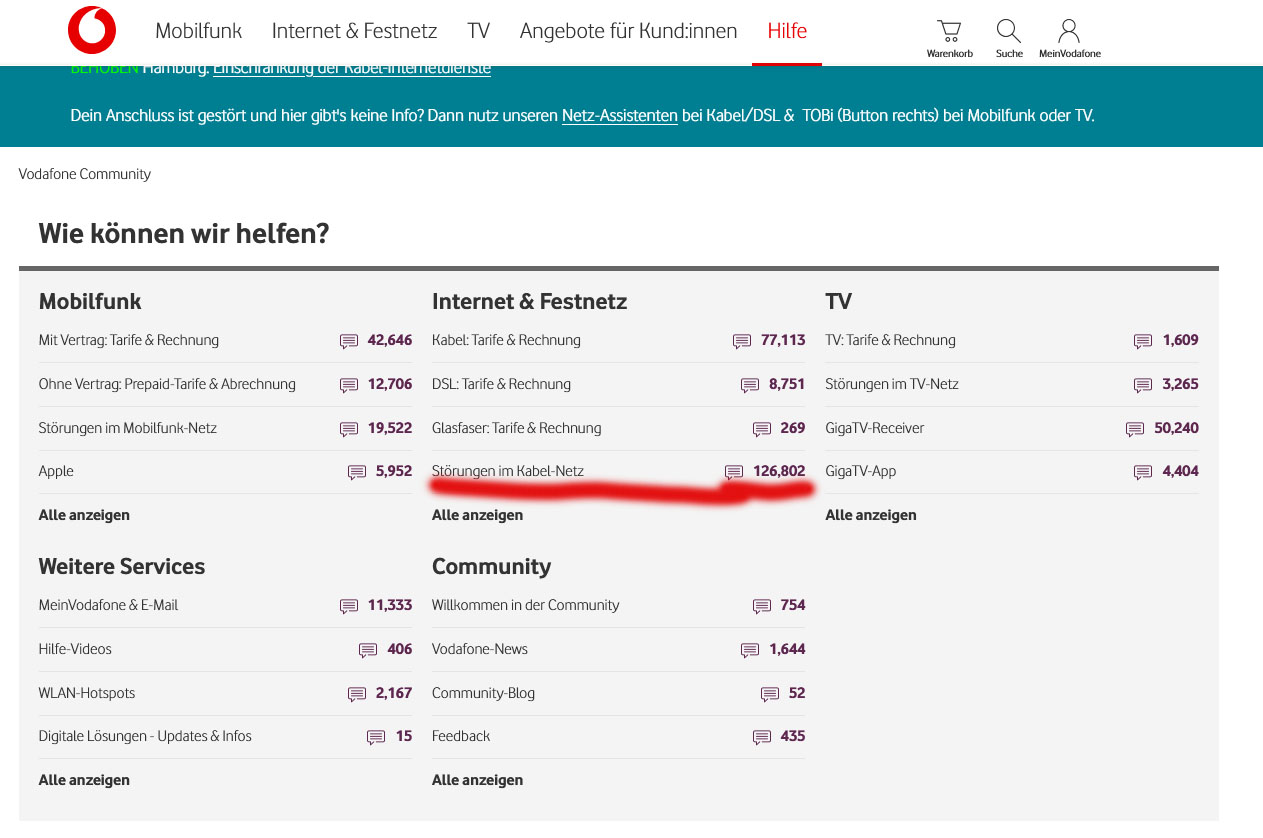Open the GigaTV-Receiver forum
This screenshot has width=1263, height=838.
click(875, 428)
